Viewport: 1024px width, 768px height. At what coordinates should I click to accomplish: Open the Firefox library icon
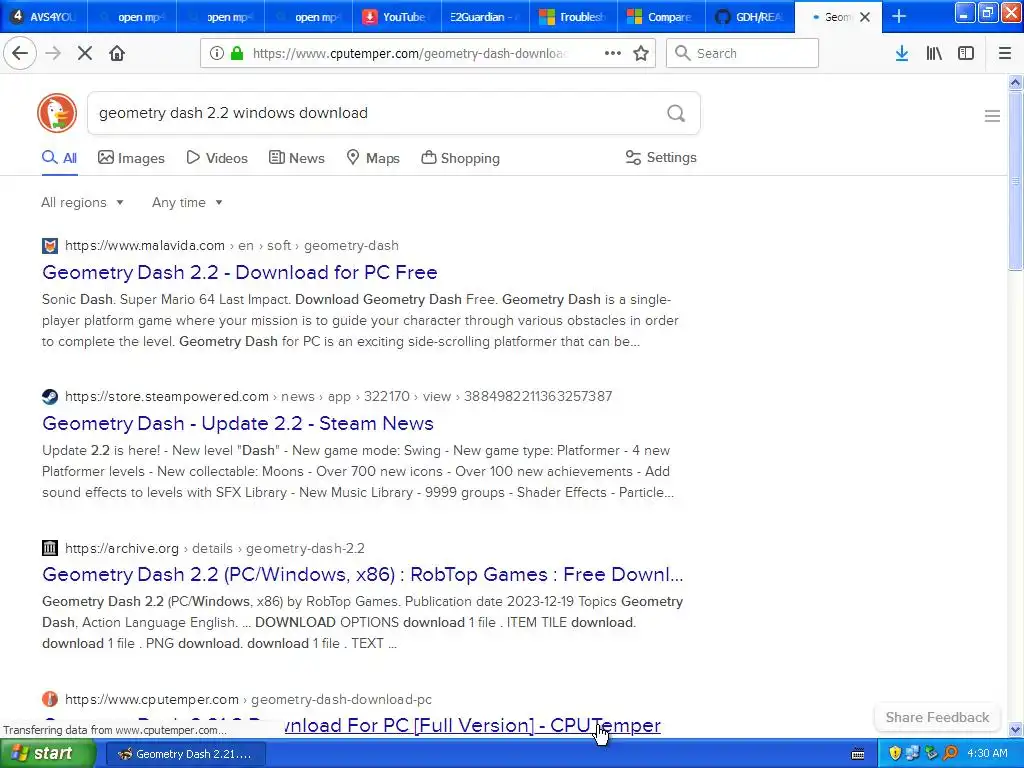point(934,53)
